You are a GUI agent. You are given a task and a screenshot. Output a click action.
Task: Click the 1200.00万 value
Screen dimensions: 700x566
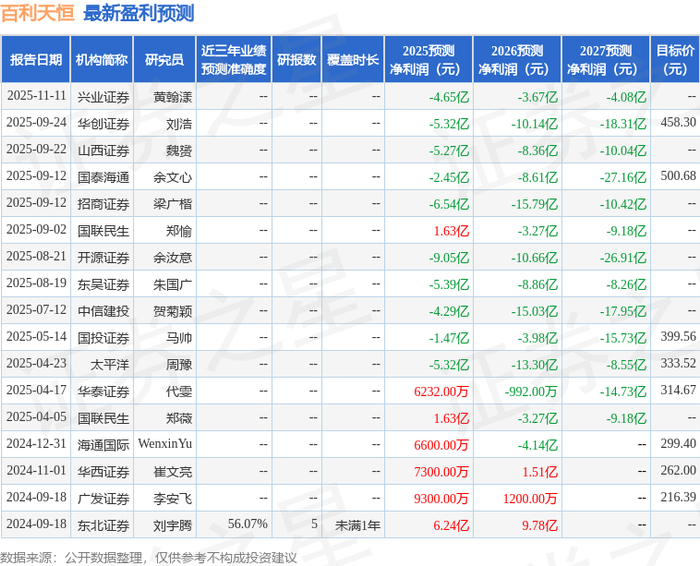530,499
